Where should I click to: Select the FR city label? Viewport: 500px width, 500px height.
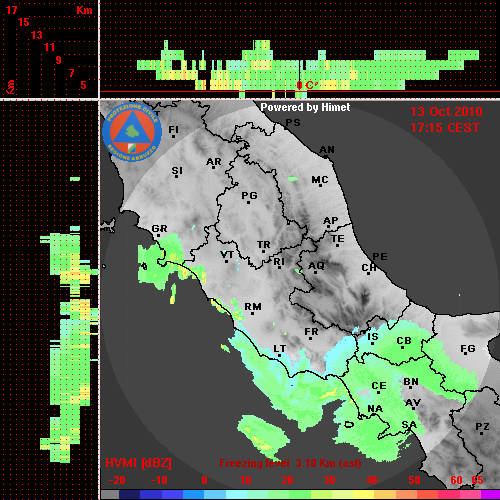click(311, 332)
